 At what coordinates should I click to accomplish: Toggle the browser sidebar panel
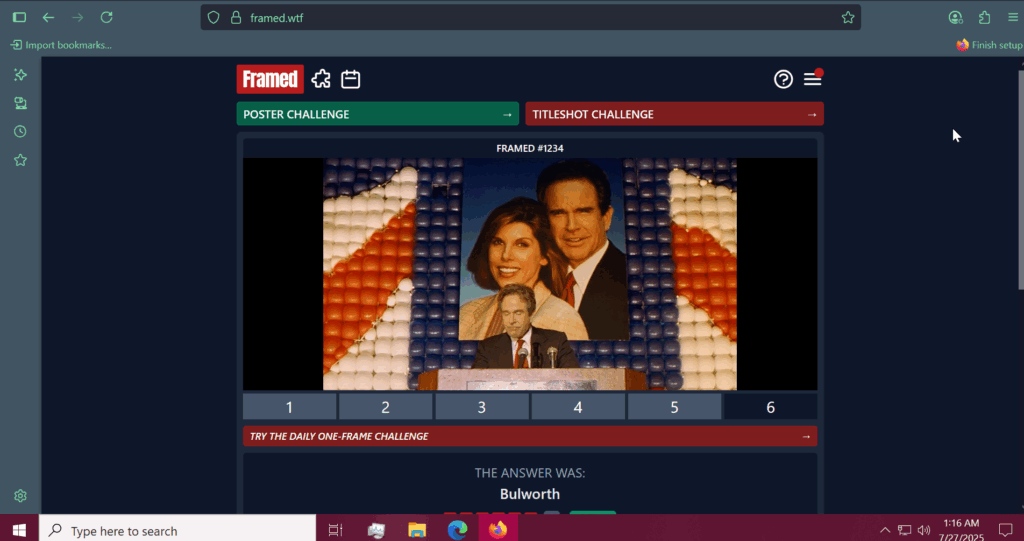click(x=19, y=17)
